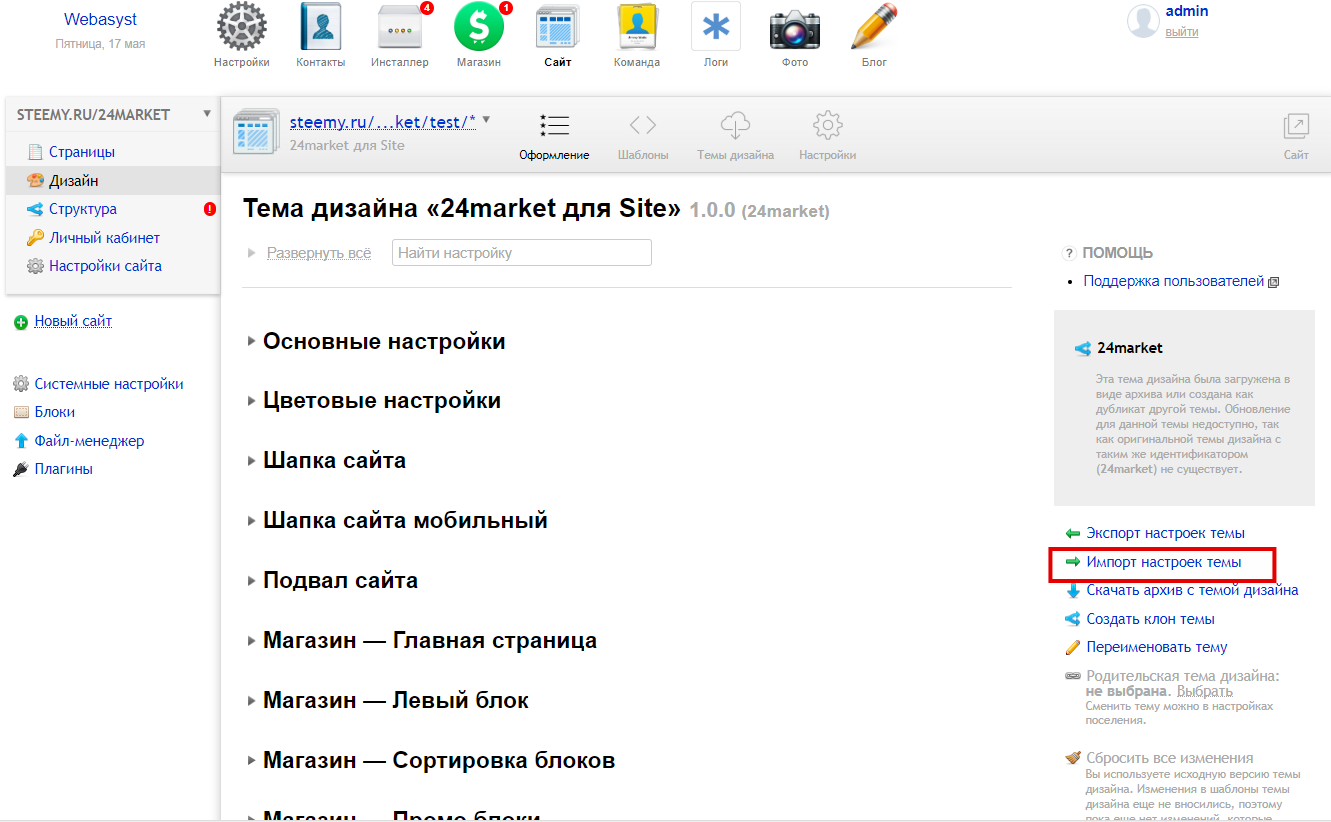1331x822 pixels.
Task: Click the Новый сайт link
Action: pos(73,322)
